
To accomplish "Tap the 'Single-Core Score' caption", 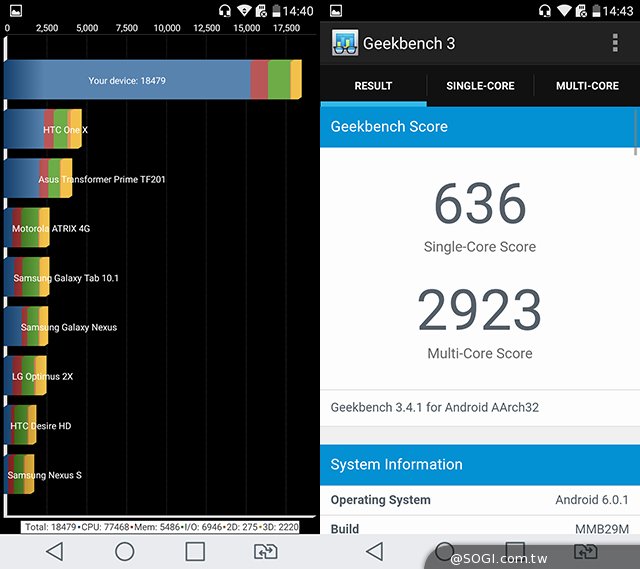I will coord(480,247).
